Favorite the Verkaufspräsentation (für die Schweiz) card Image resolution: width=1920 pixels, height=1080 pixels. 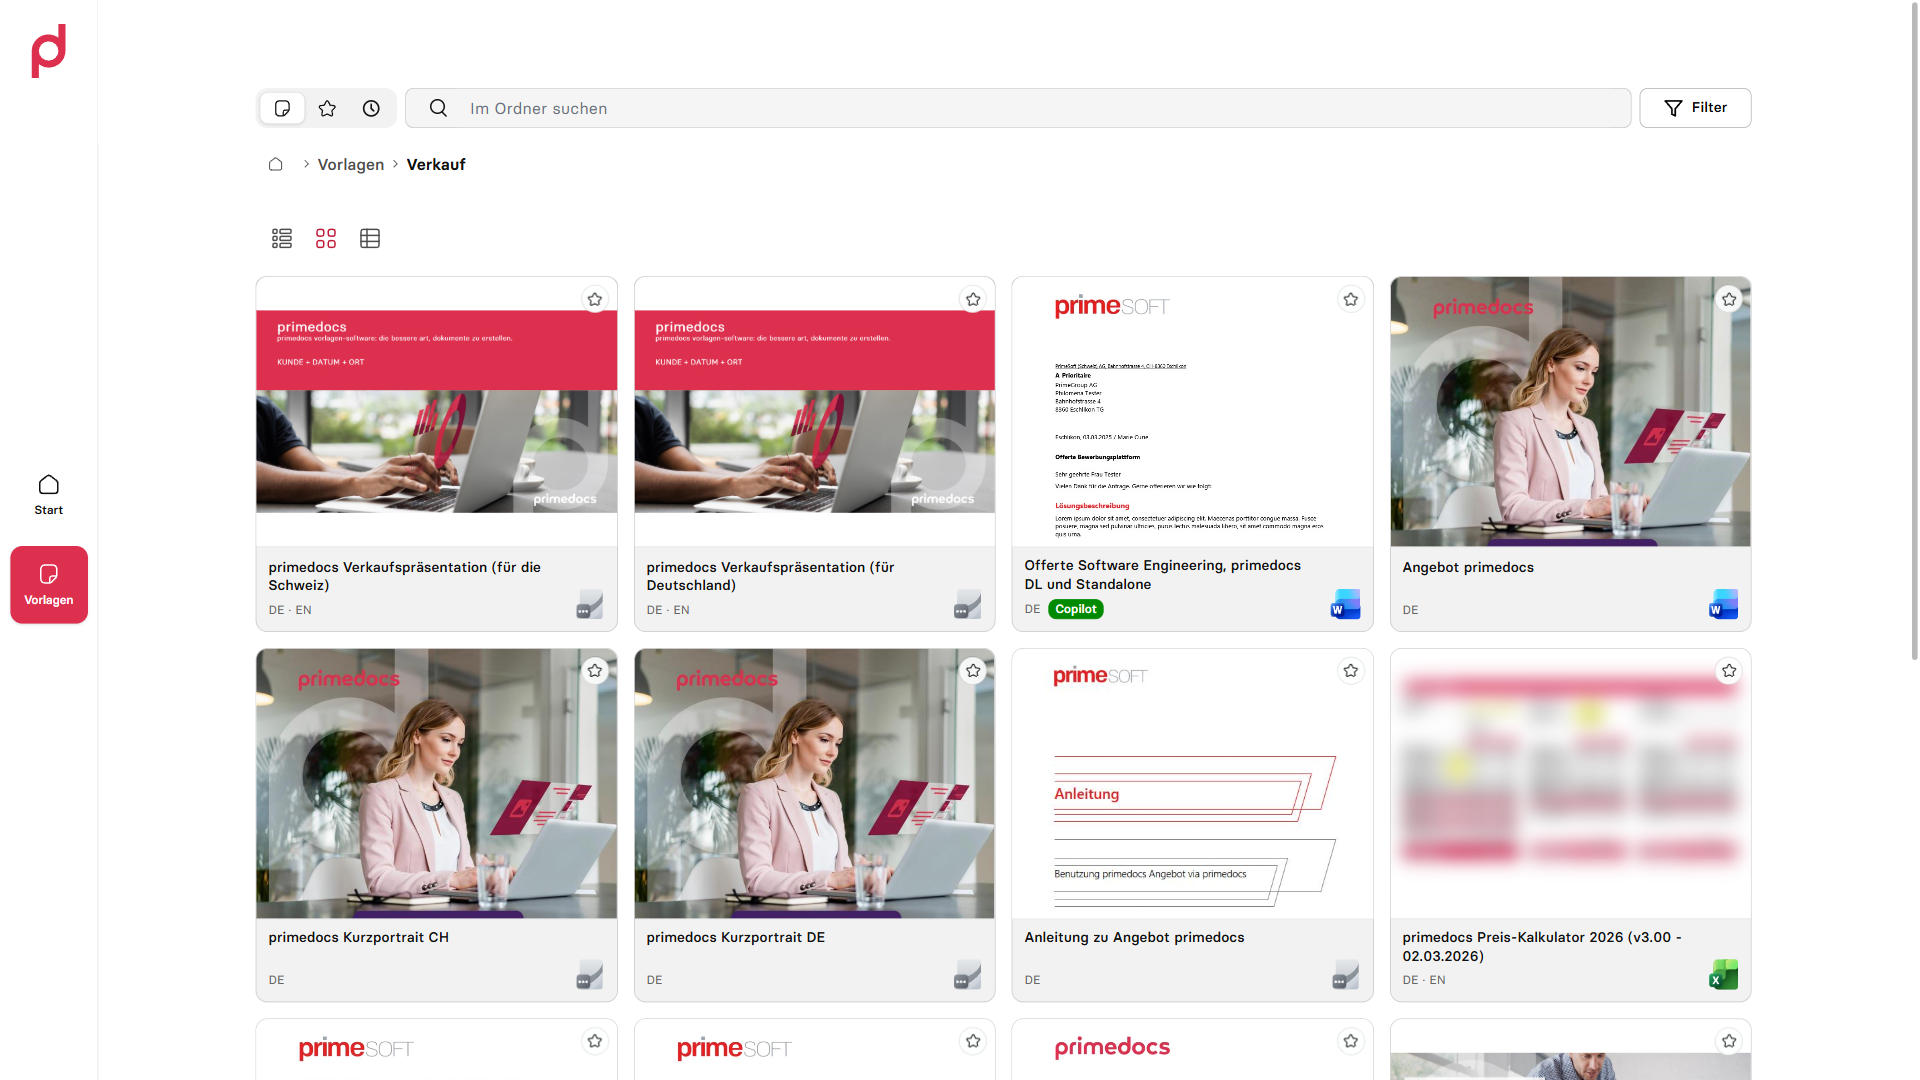595,299
